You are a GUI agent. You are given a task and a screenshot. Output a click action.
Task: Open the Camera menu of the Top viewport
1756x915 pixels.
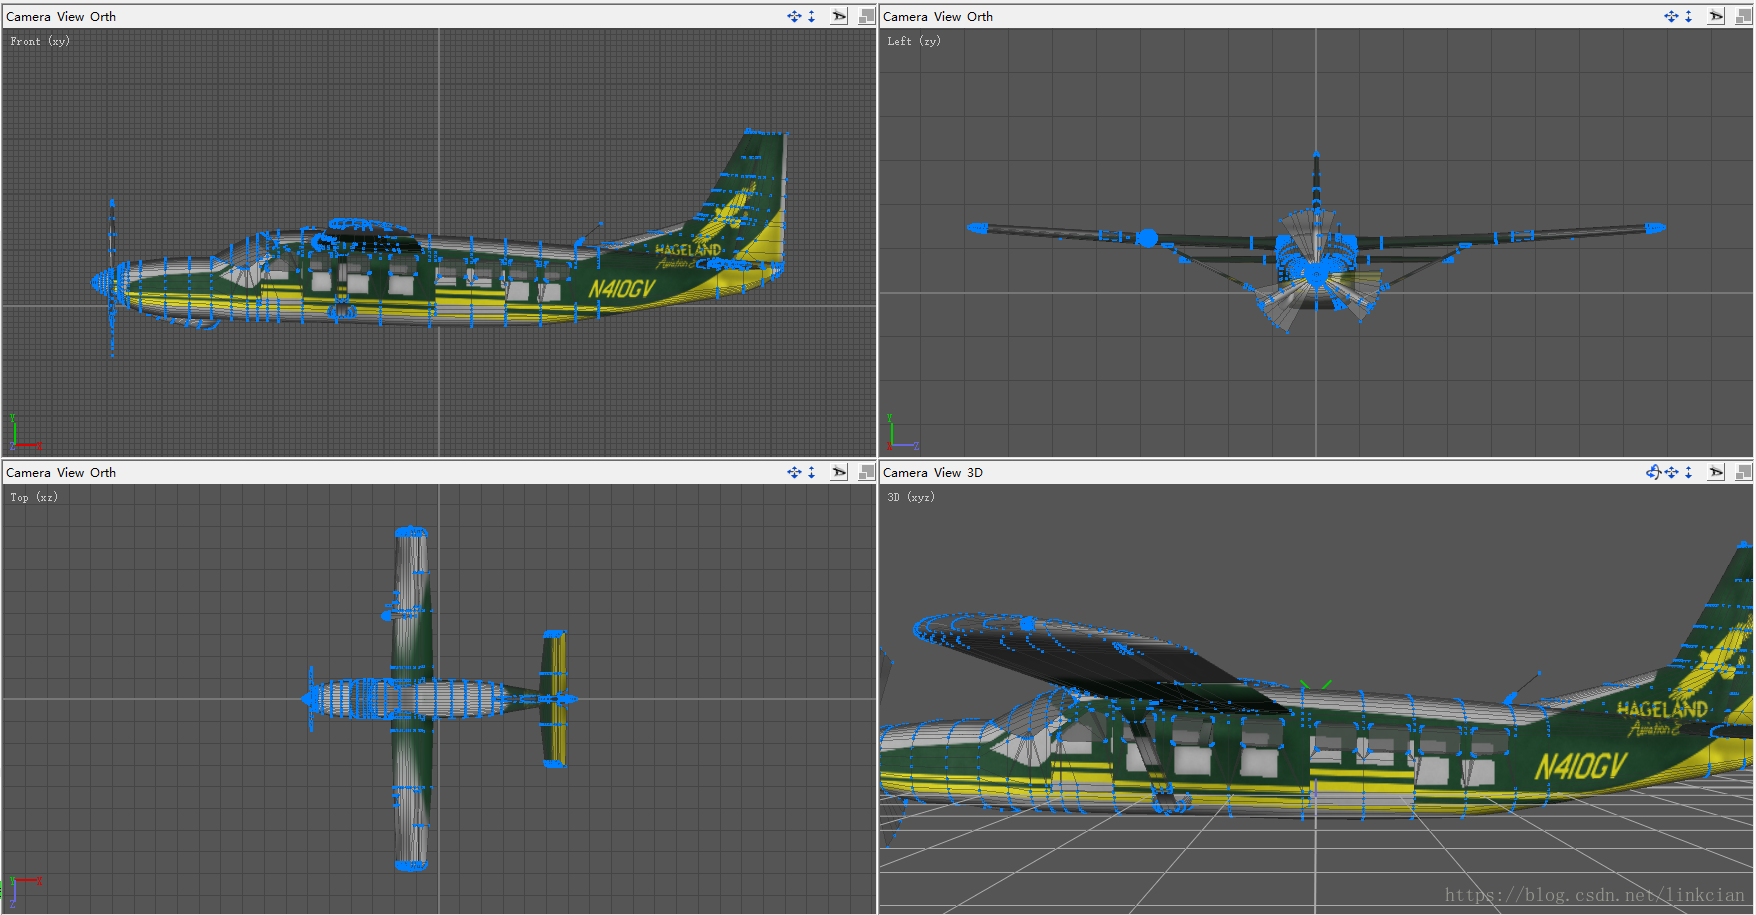28,472
